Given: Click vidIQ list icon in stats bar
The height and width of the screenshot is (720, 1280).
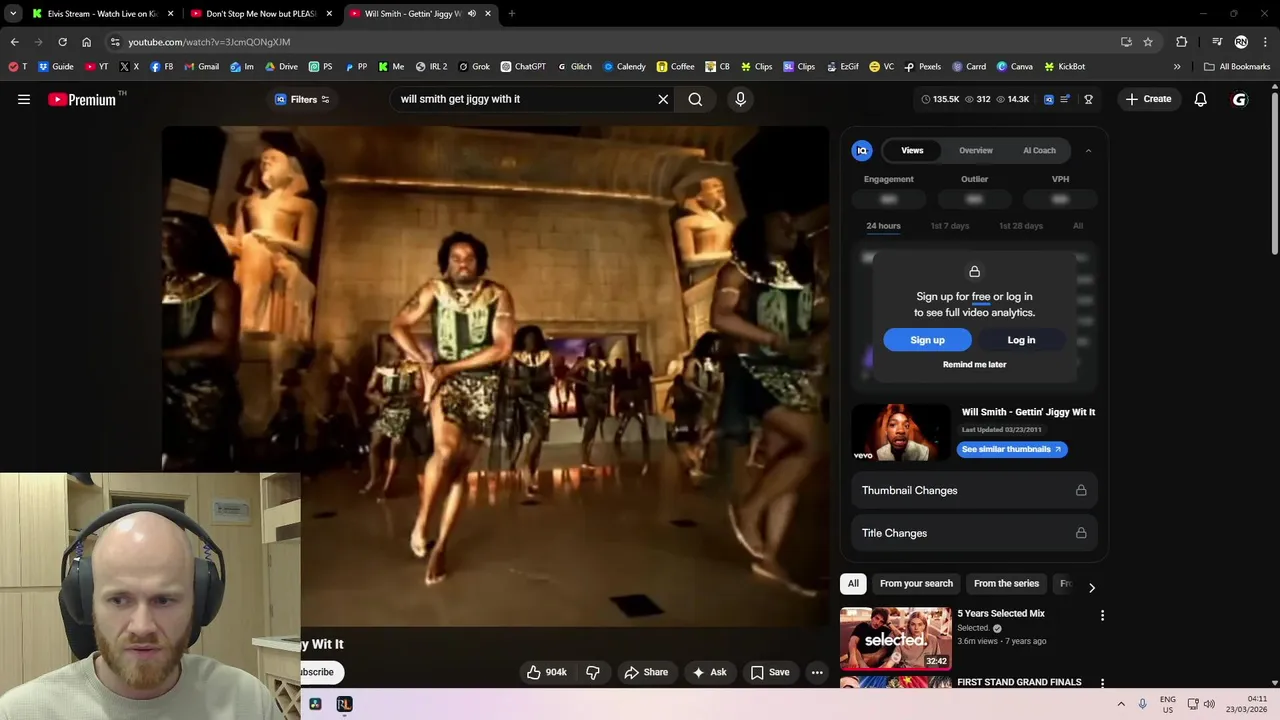Looking at the screenshot, I should click(x=1066, y=99).
